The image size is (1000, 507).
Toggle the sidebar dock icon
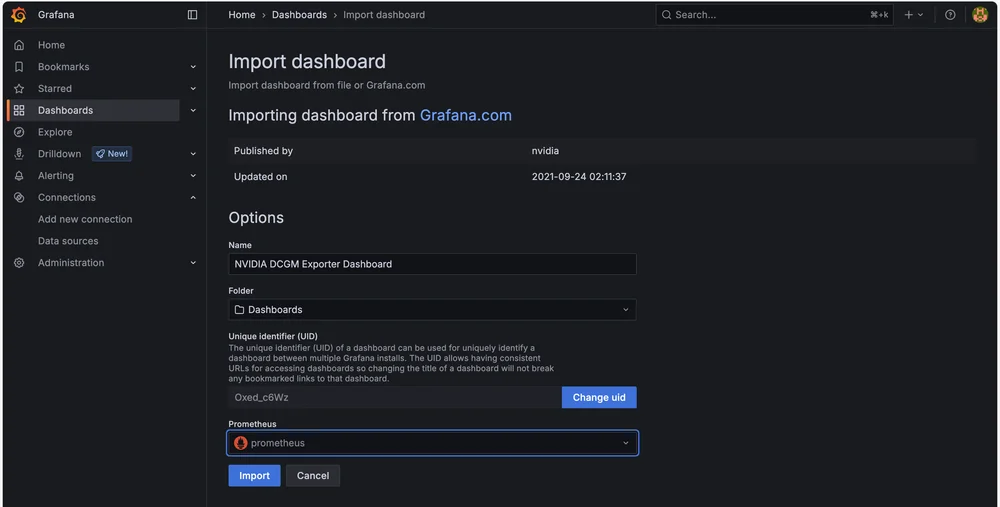point(192,15)
